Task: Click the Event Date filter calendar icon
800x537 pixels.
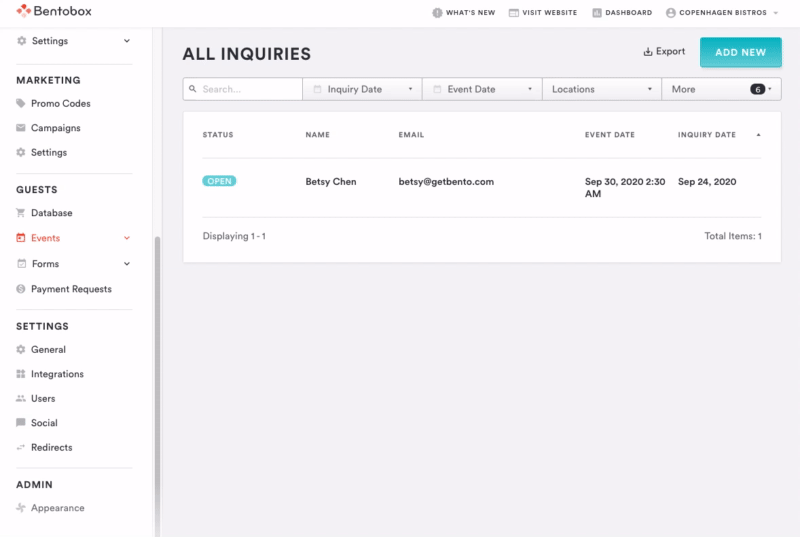Action: click(x=437, y=89)
